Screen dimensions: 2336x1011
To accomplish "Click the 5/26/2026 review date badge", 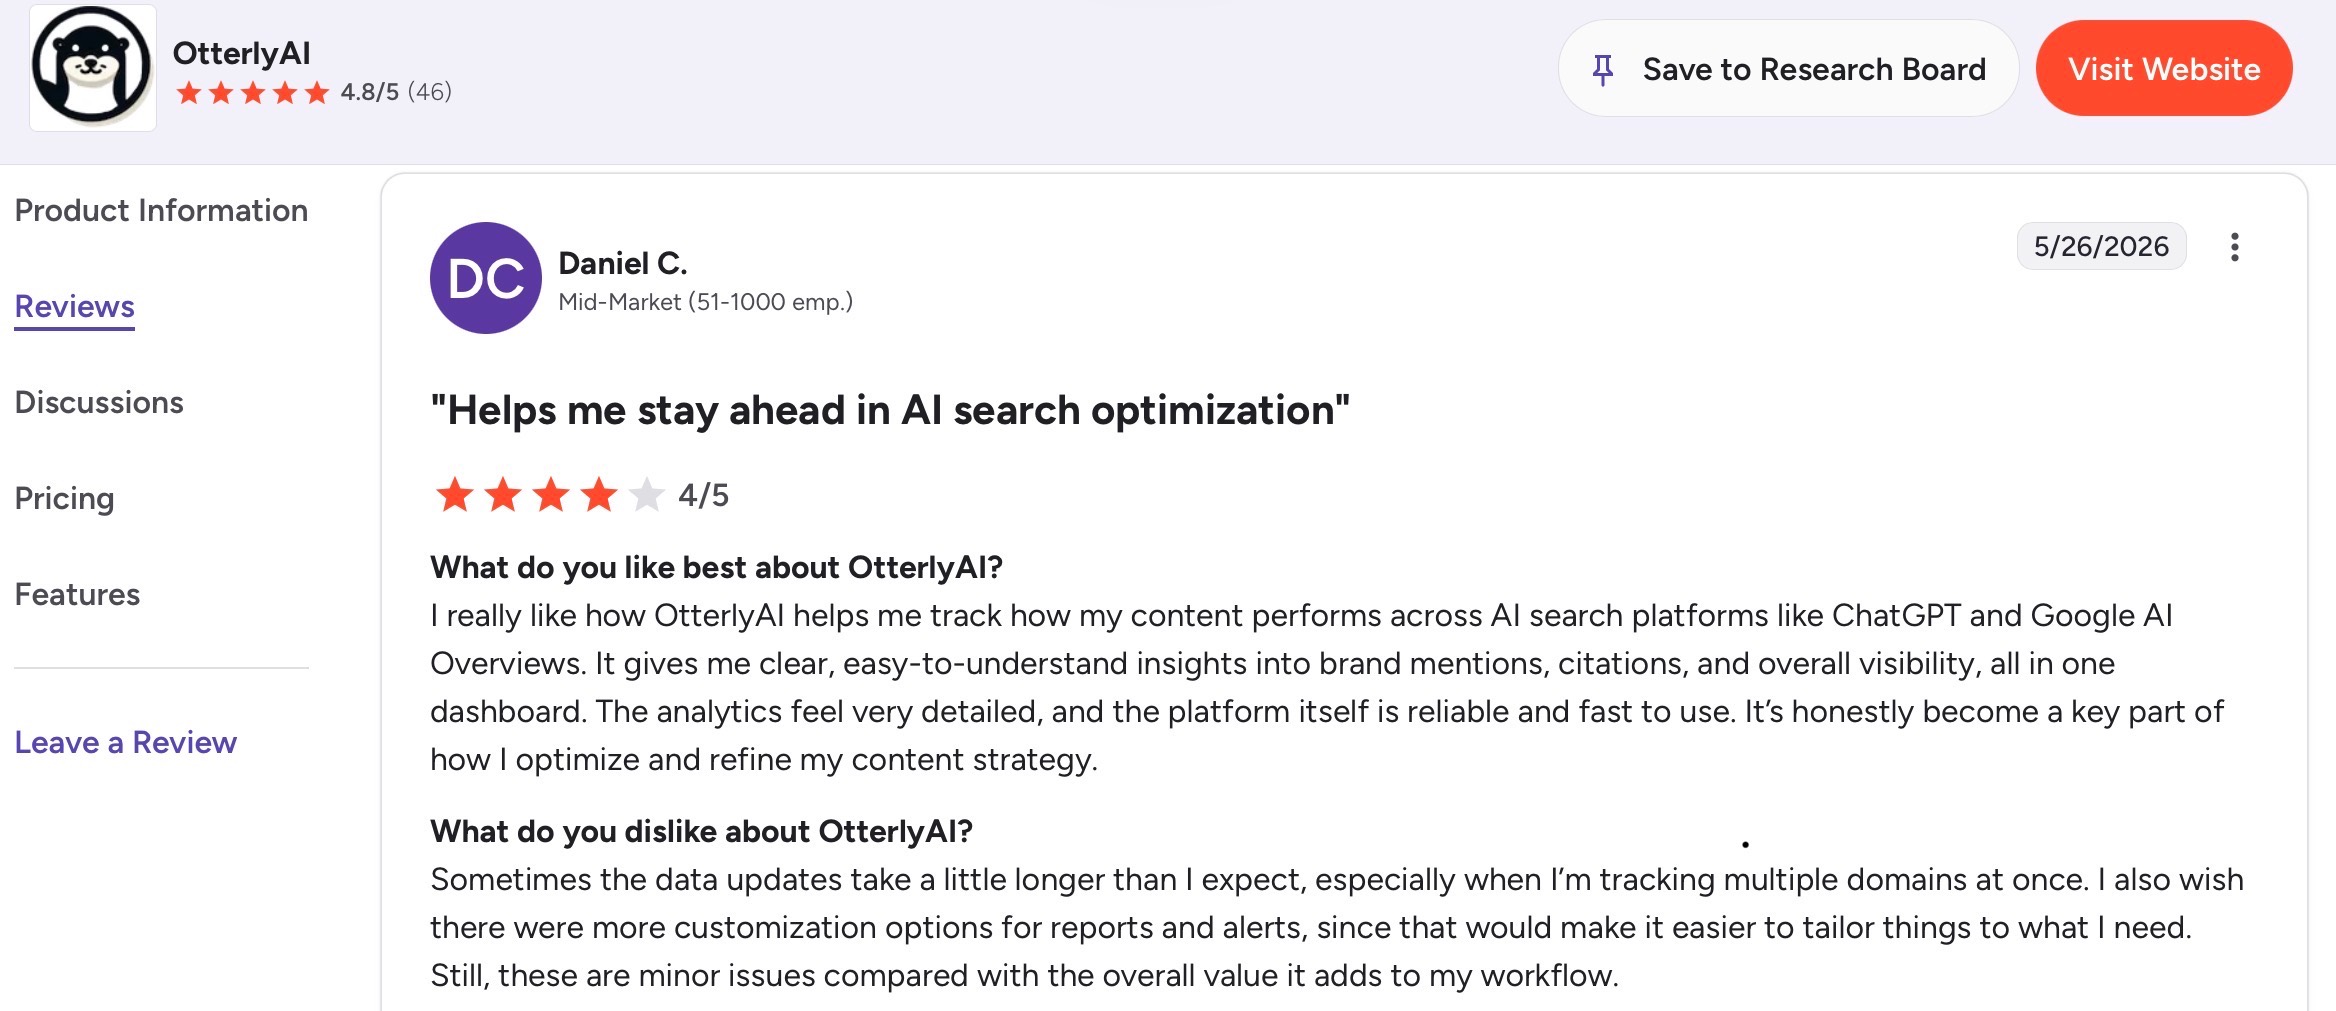I will 2101,246.
